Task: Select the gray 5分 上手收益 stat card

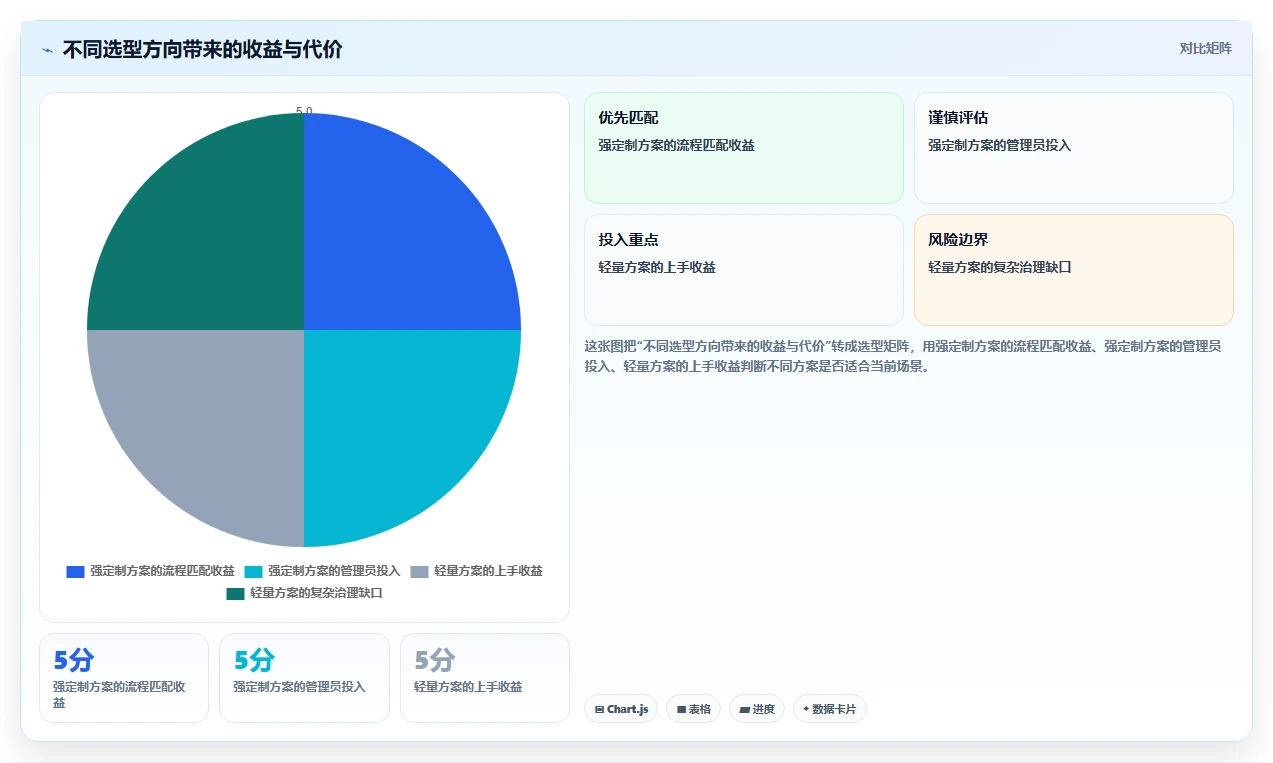Action: (485, 678)
